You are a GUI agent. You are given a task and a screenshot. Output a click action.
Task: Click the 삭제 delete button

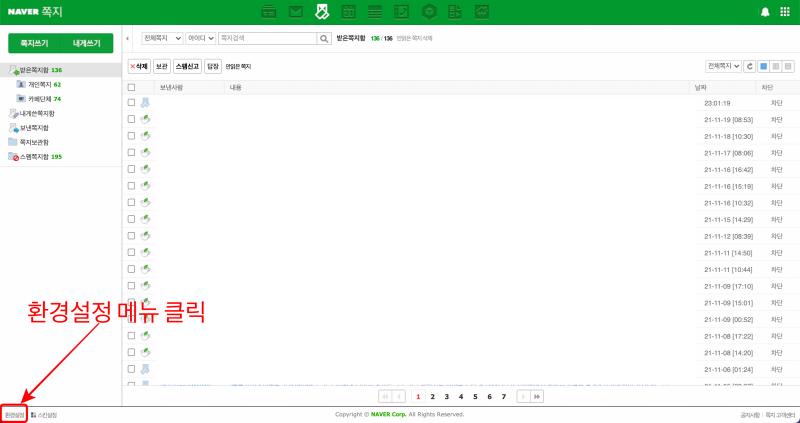pos(139,66)
